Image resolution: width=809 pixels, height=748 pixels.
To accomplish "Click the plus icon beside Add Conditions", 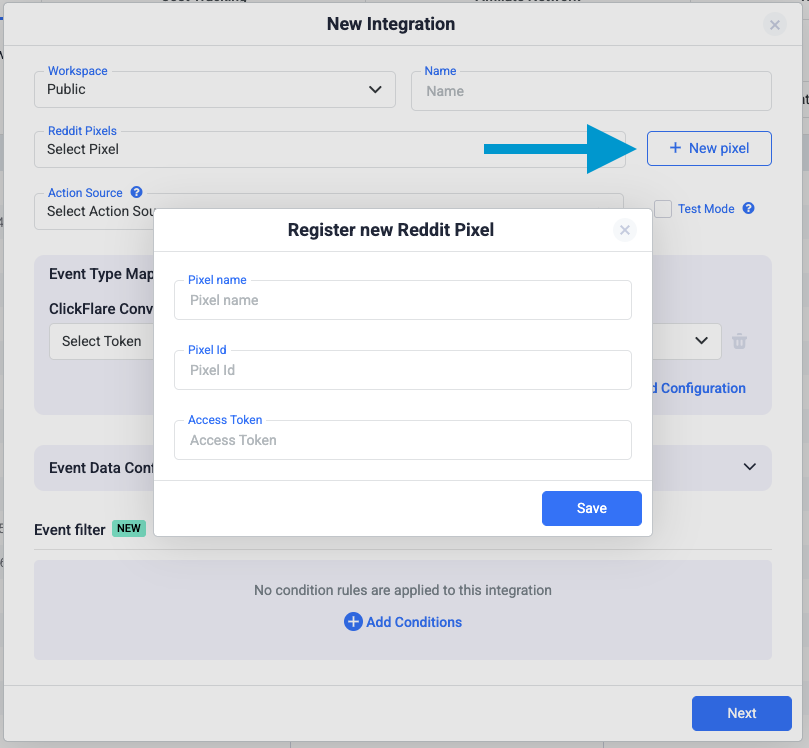I will click(353, 622).
